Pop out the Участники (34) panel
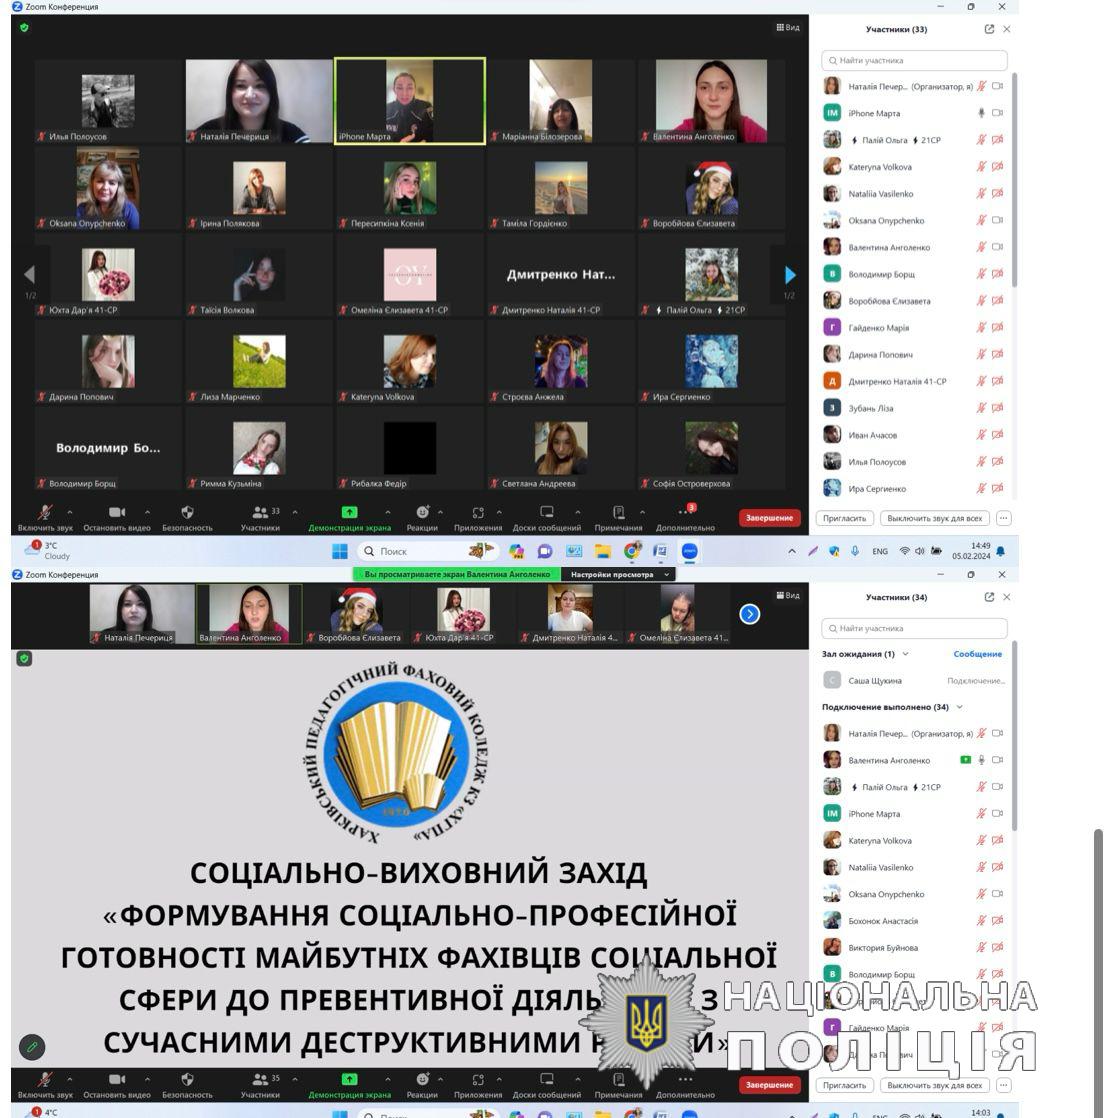The image size is (1112, 1118). pos(989,597)
